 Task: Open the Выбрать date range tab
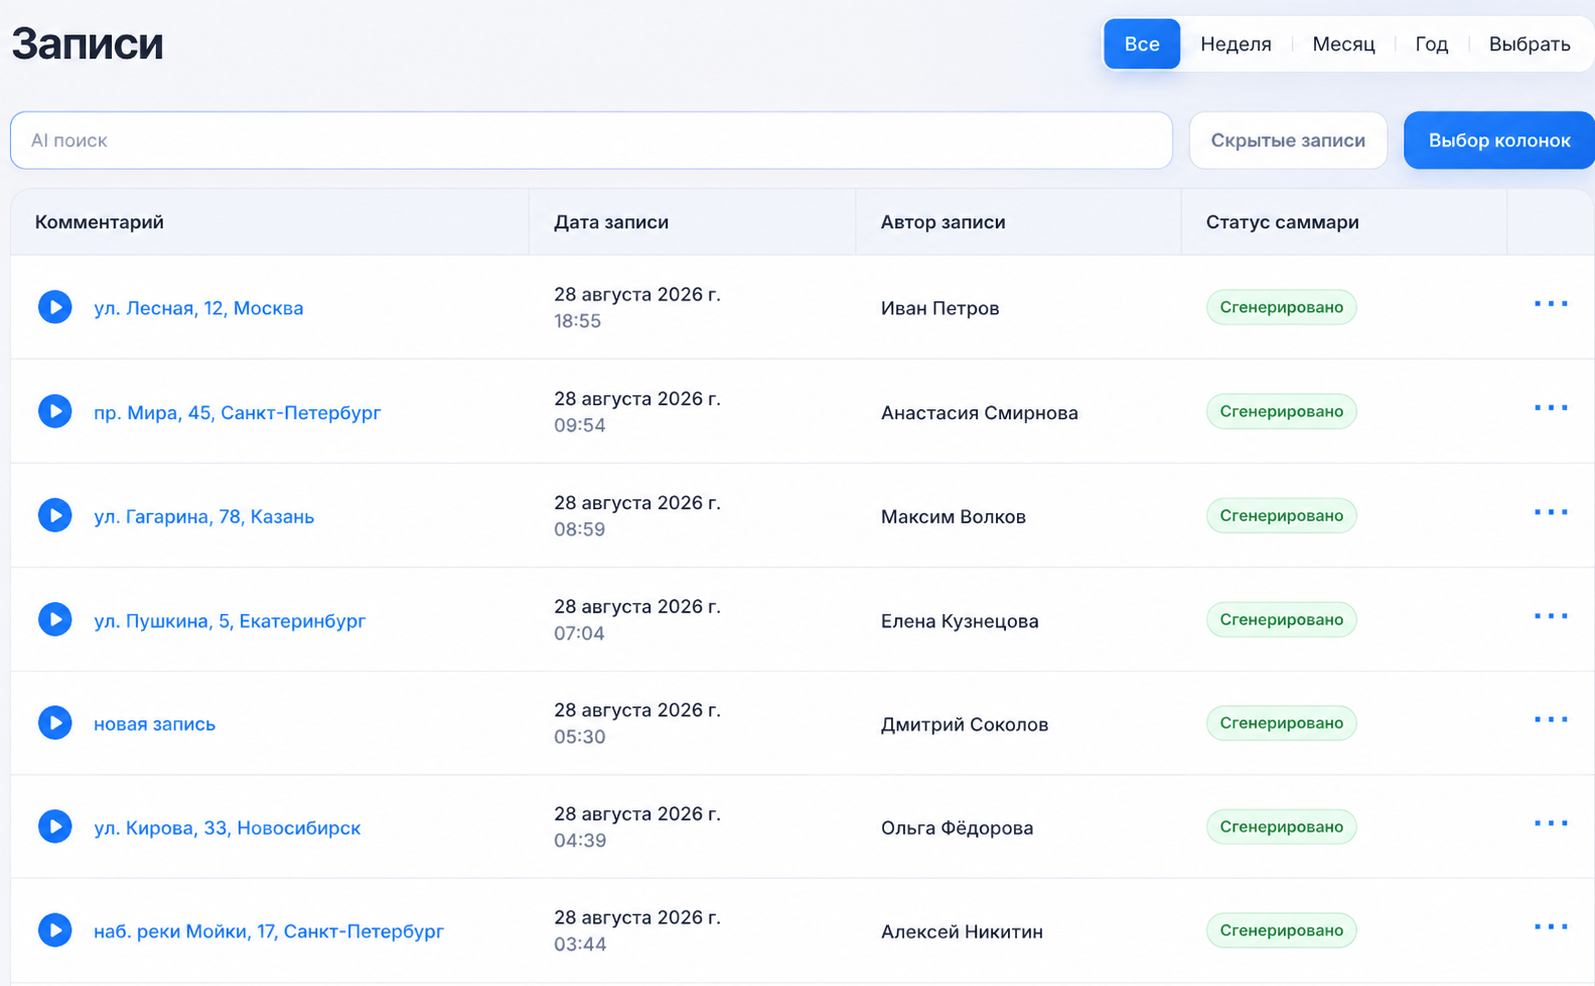point(1529,44)
